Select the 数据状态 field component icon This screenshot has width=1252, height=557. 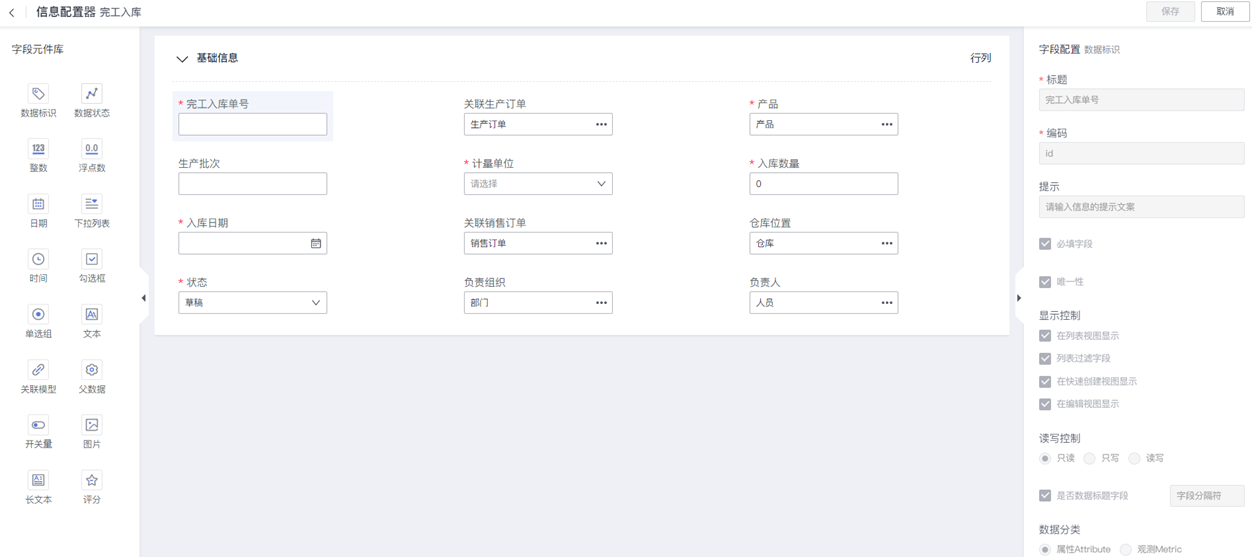pyautogui.click(x=92, y=94)
